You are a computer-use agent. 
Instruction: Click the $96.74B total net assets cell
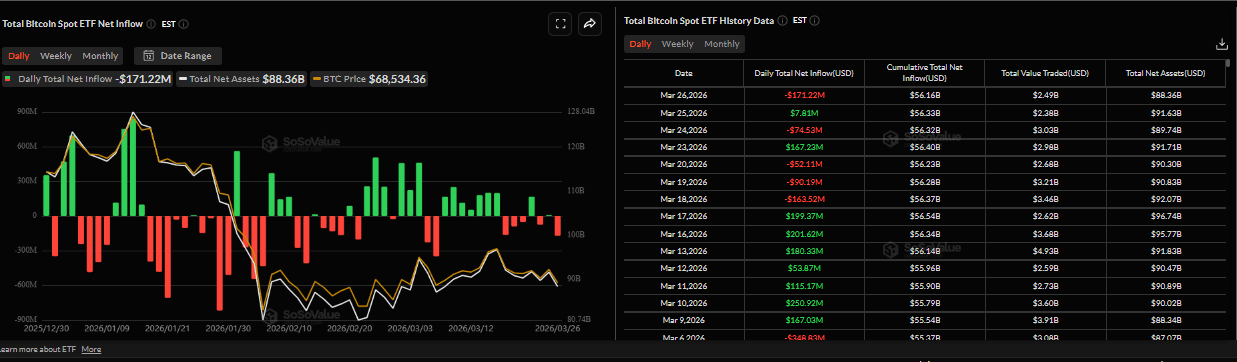pyautogui.click(x=1165, y=217)
